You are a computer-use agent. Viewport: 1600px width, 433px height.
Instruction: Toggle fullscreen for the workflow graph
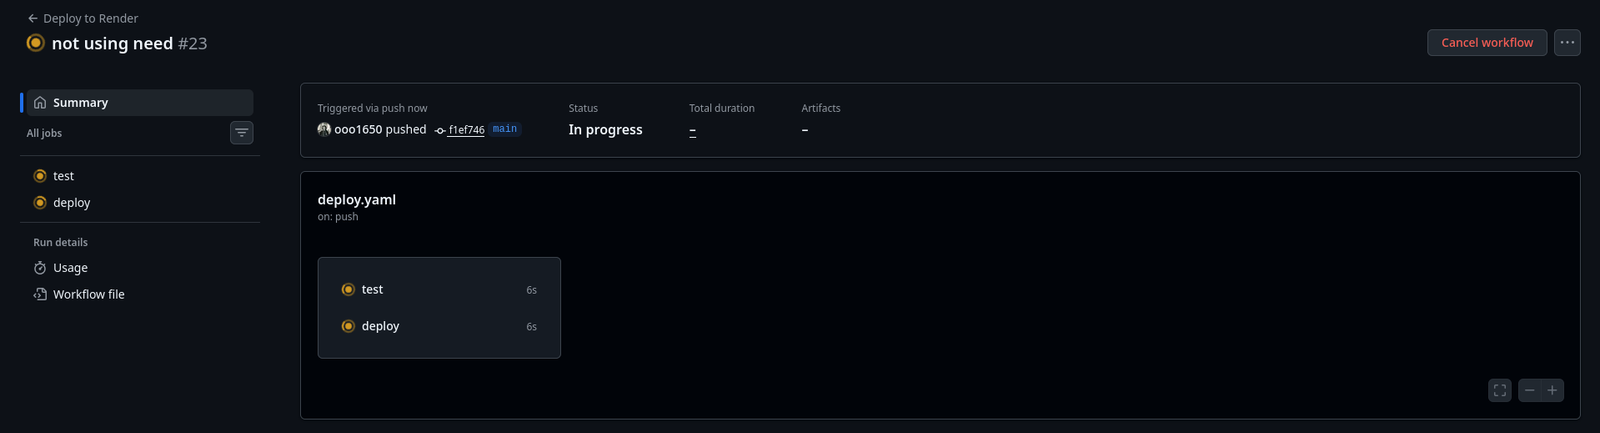(1499, 391)
